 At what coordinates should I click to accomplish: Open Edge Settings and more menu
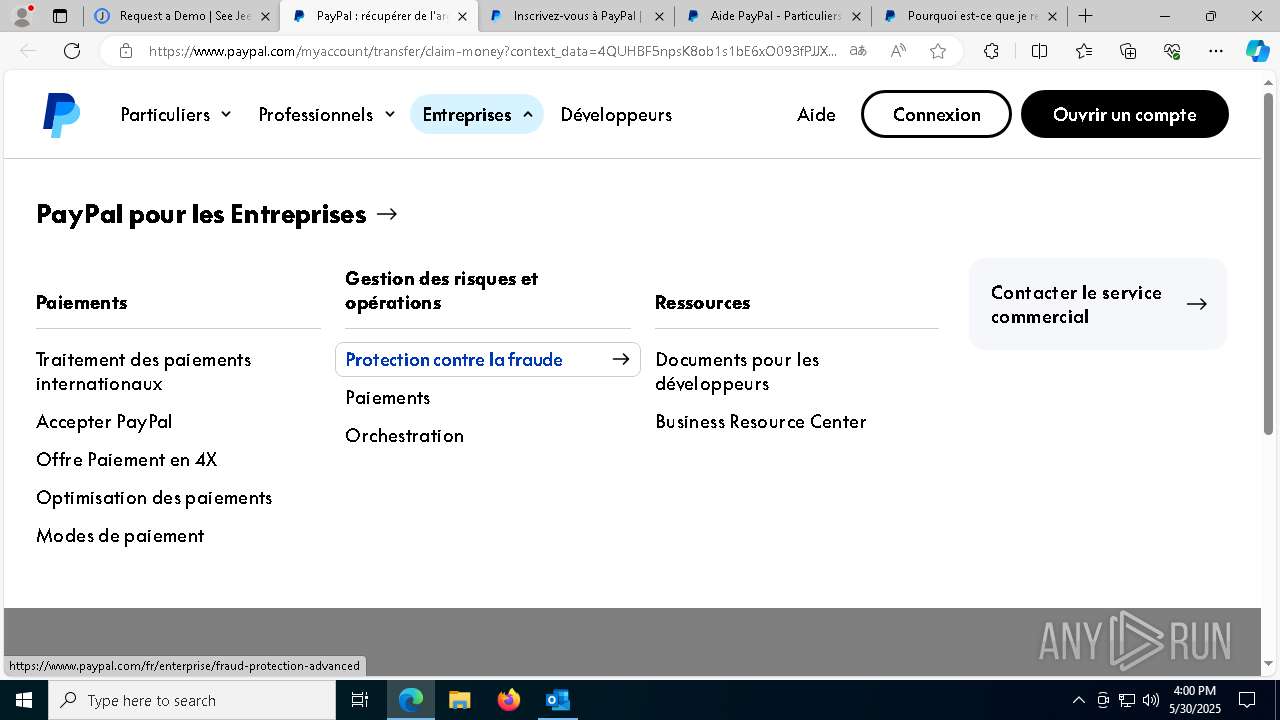pyautogui.click(x=1216, y=51)
